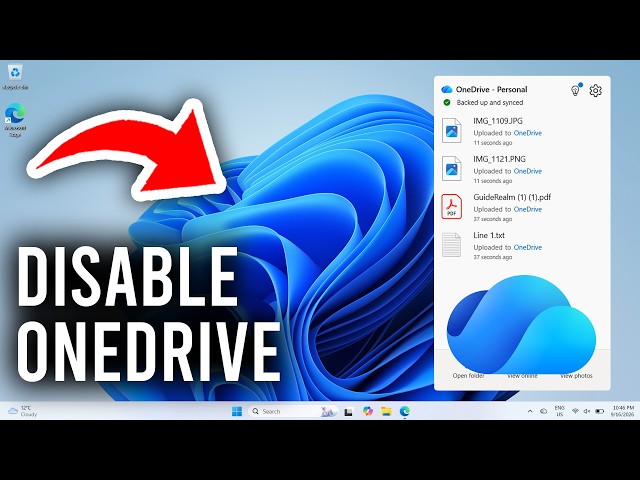
Task: Click the lightbulb tips icon in OneDrive
Action: click(576, 90)
